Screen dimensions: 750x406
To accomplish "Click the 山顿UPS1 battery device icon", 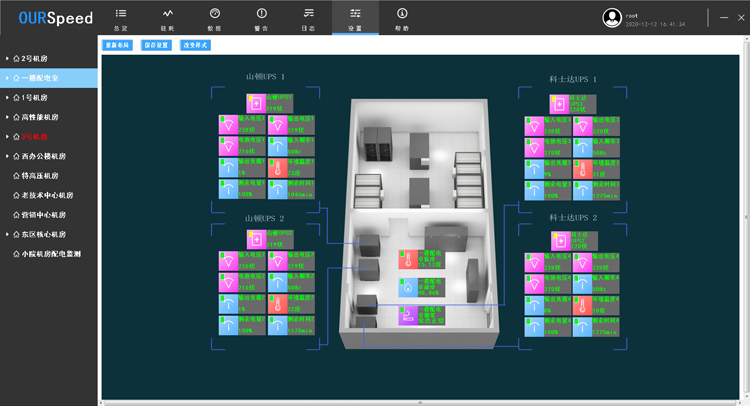I will click(x=255, y=103).
